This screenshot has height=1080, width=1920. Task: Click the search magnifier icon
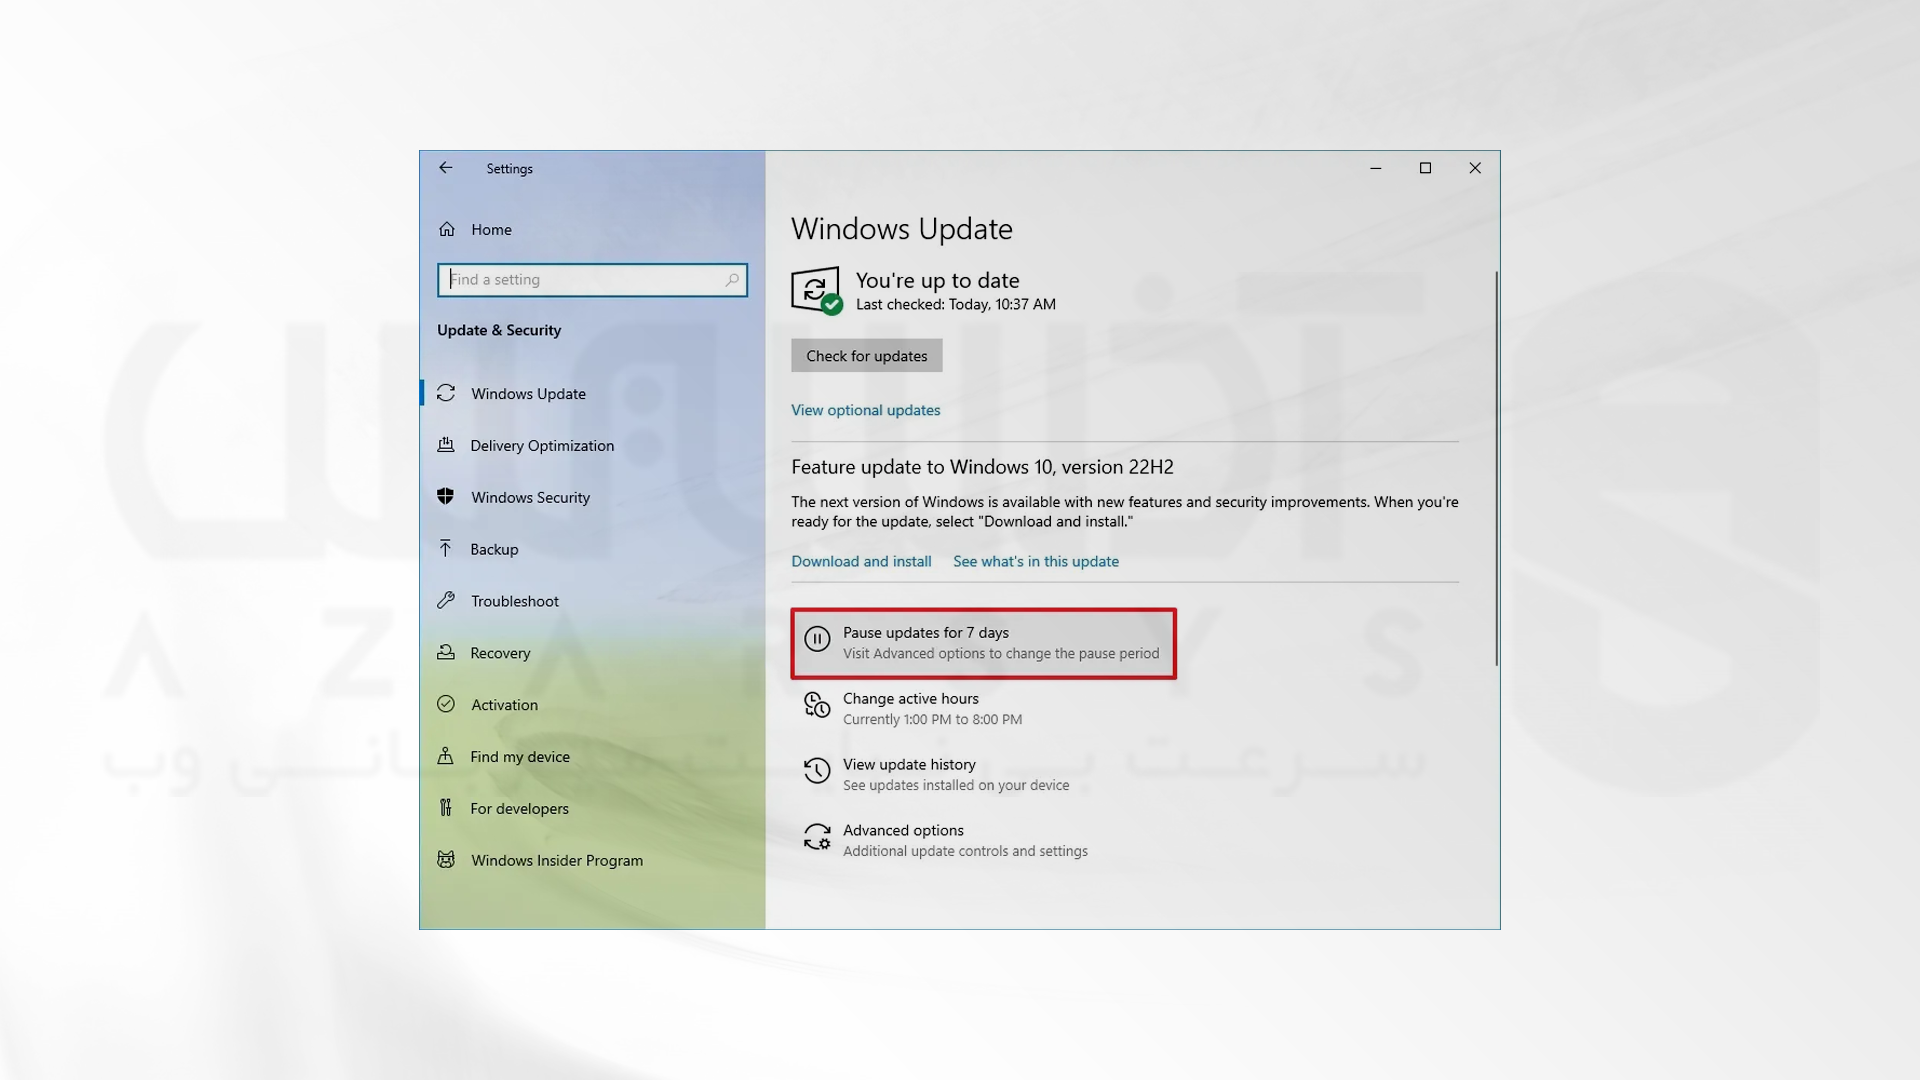tap(732, 280)
